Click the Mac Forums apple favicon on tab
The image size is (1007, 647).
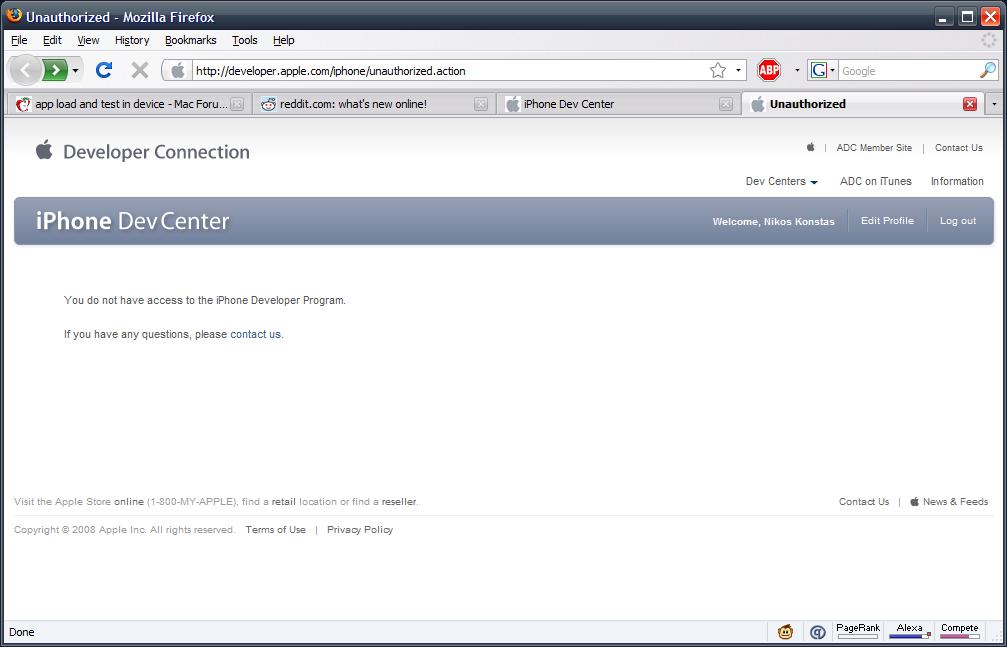tap(24, 104)
